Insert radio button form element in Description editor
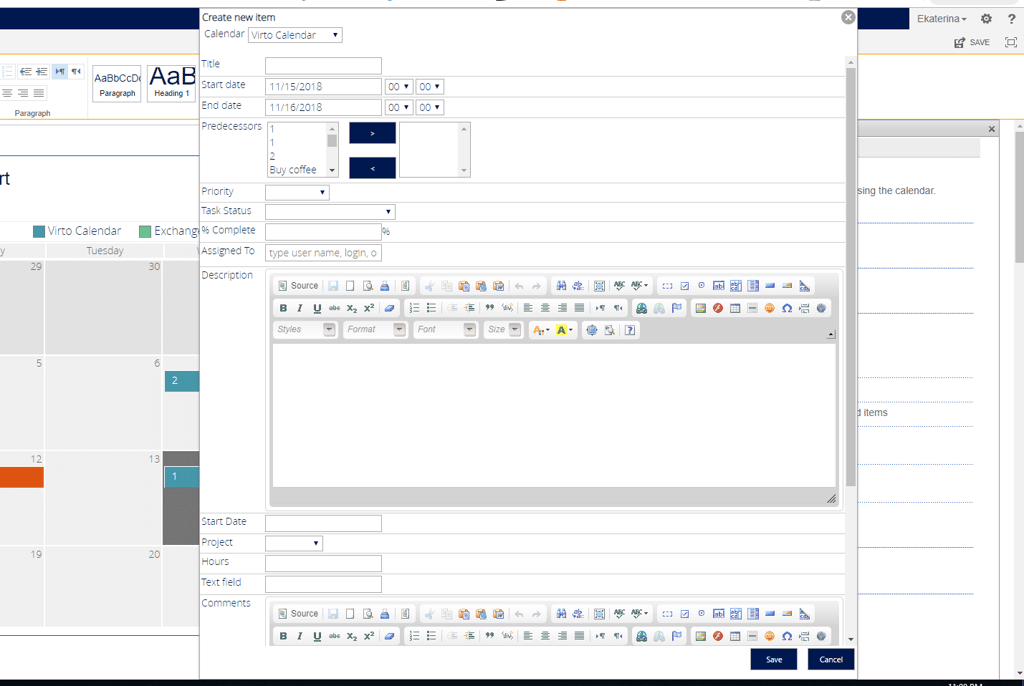This screenshot has height=686, width=1024. coord(701,286)
